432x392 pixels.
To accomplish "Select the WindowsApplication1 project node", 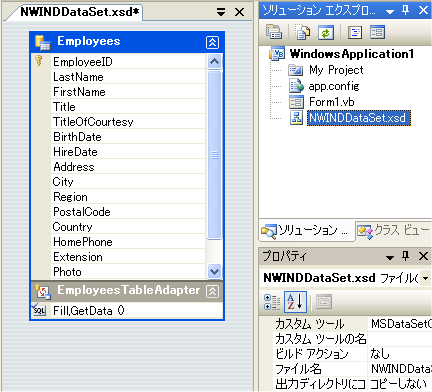I will [352, 53].
